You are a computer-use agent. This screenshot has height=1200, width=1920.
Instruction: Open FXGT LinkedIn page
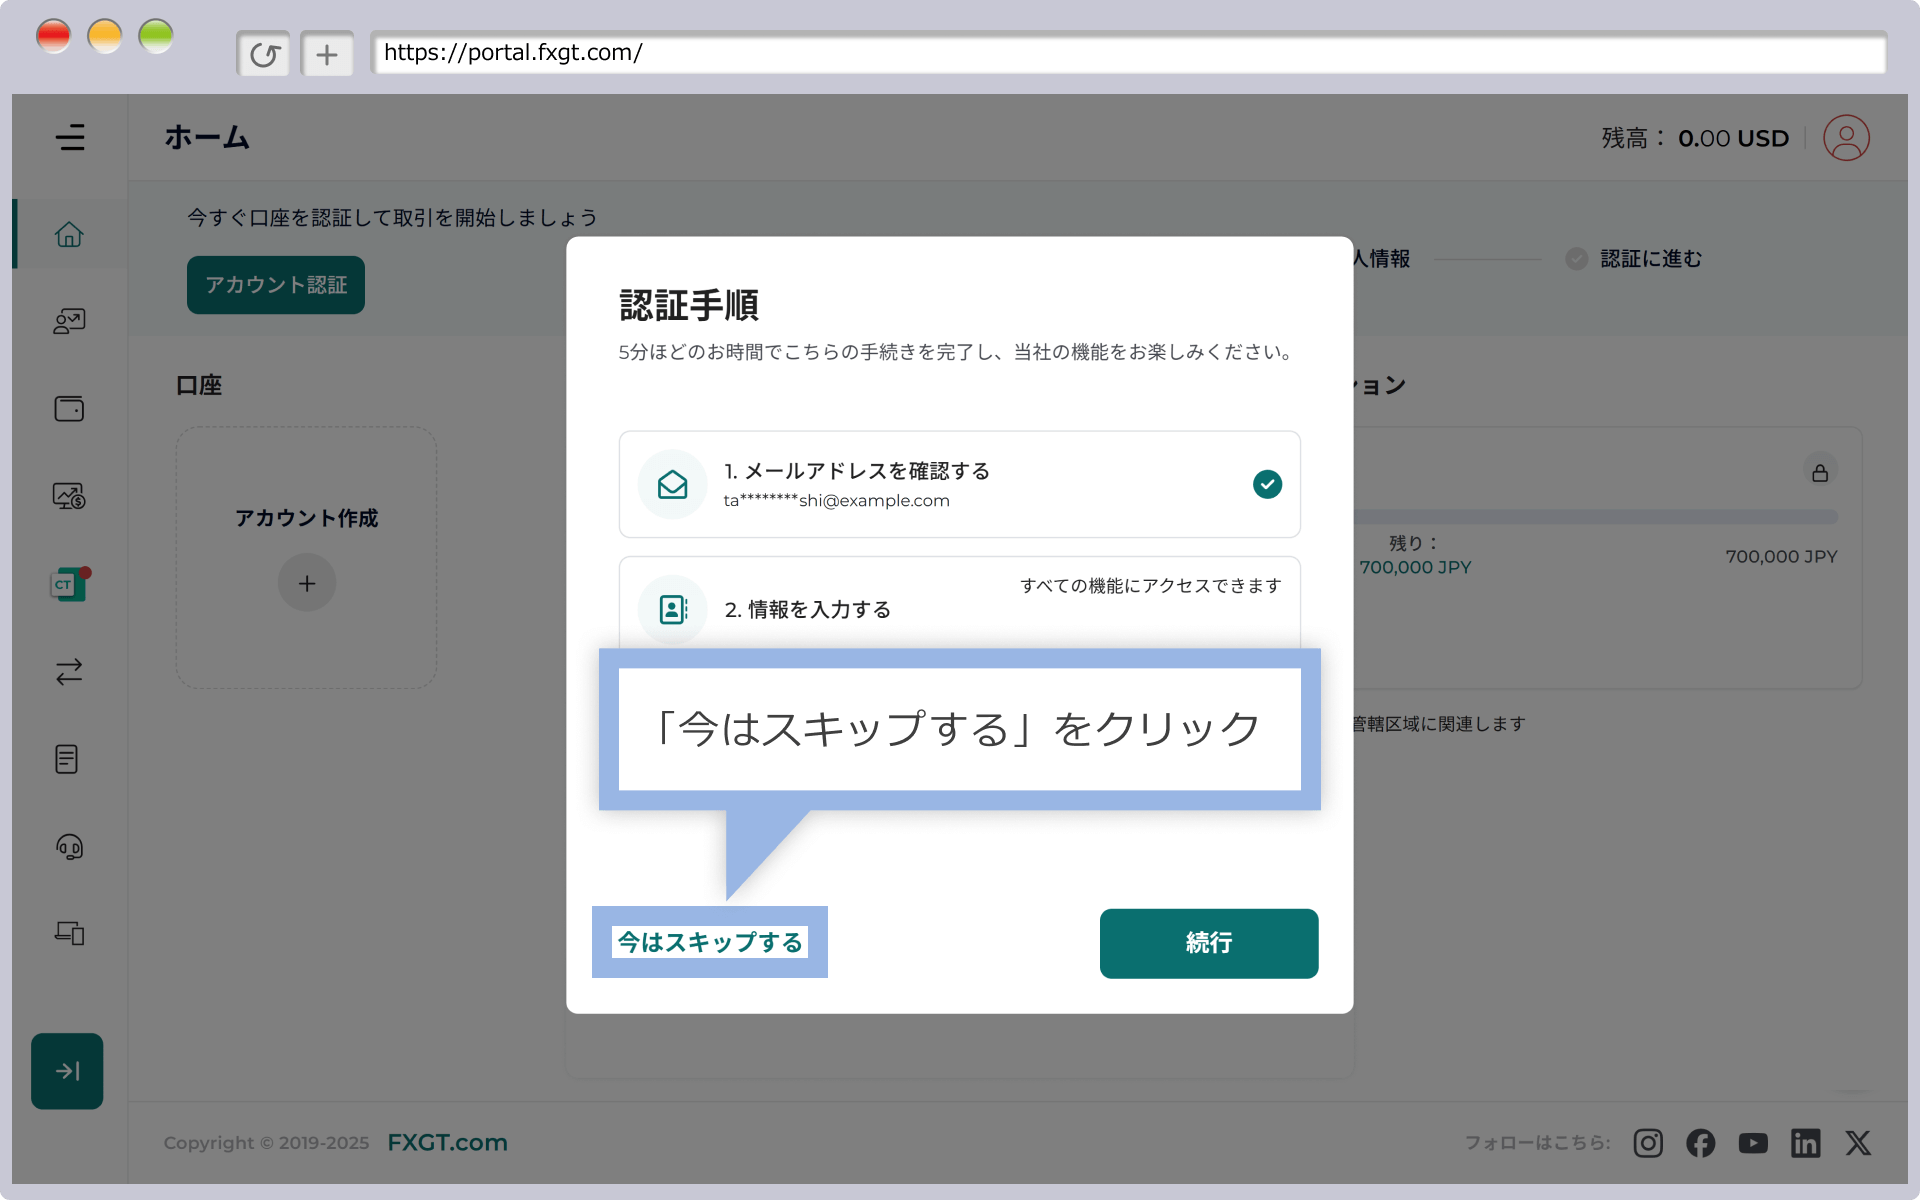click(1805, 1142)
